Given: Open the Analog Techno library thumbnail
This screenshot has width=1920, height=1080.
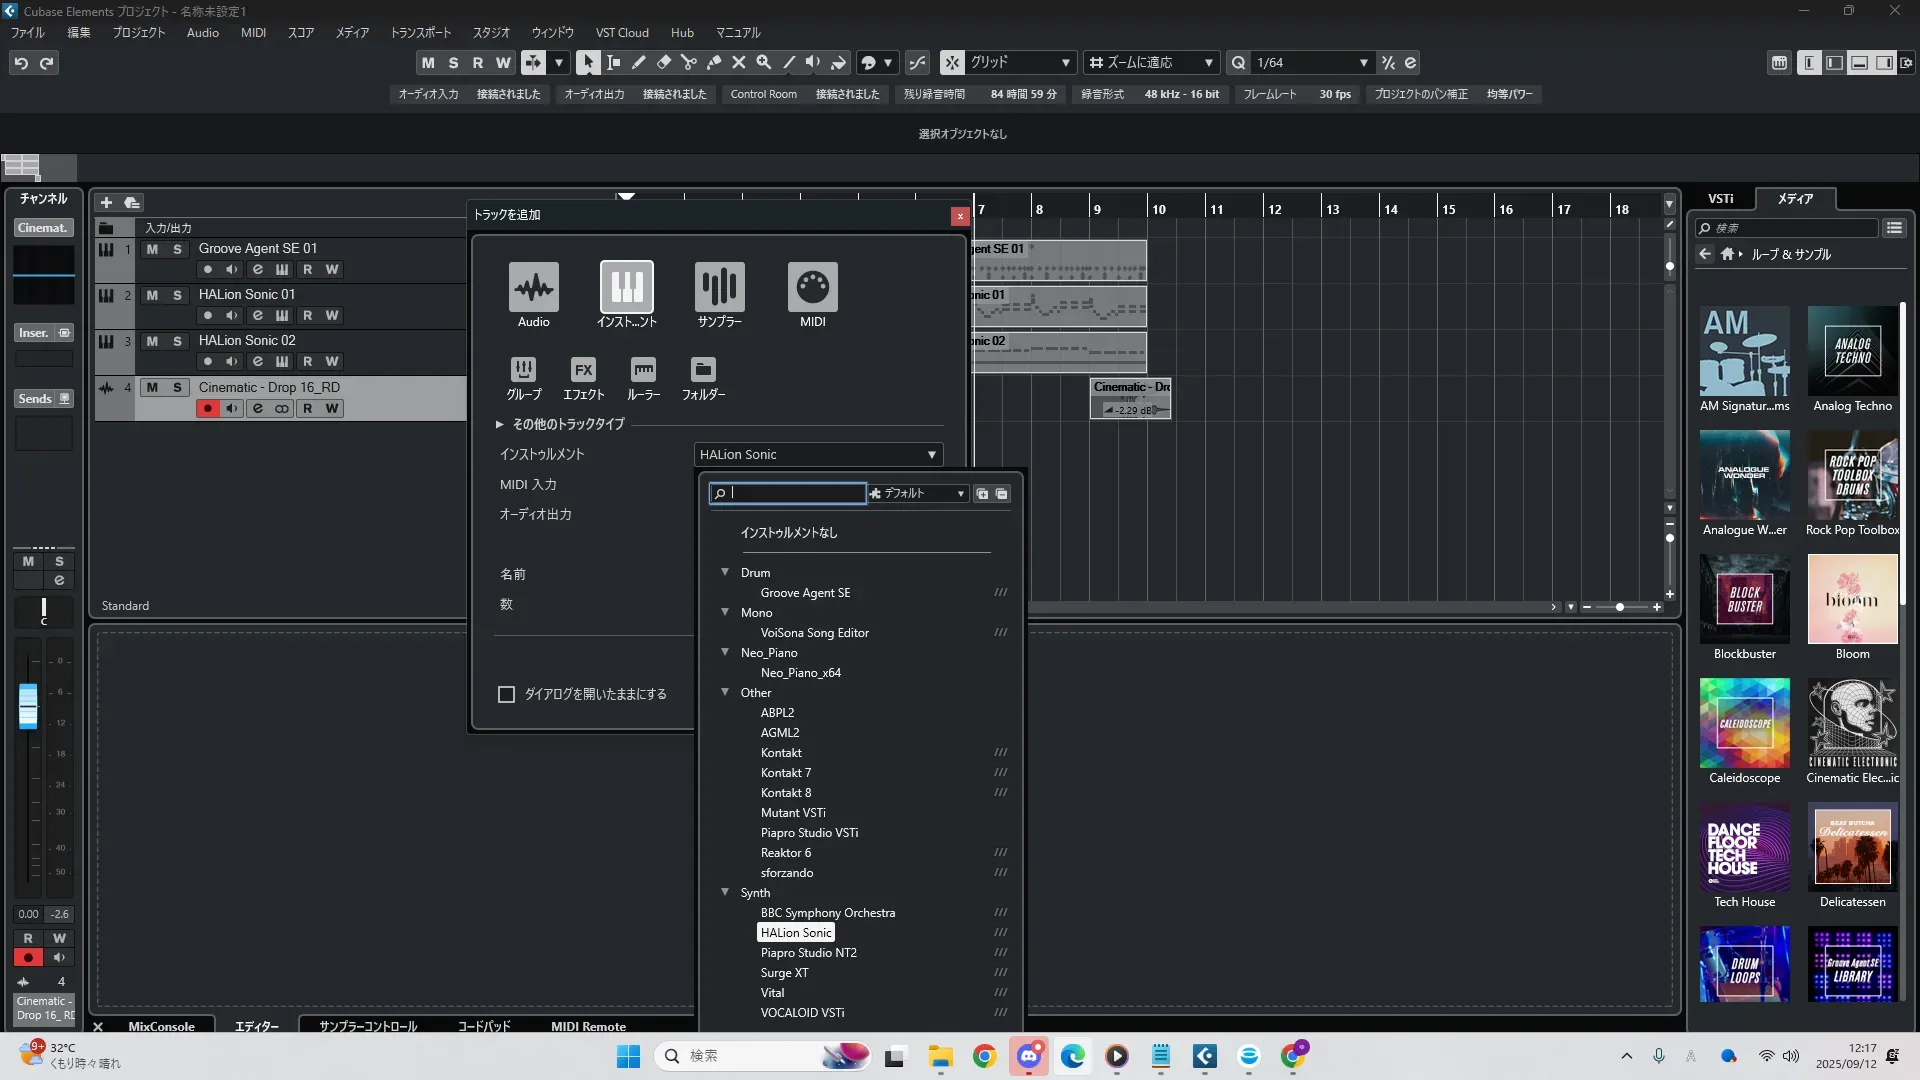Looking at the screenshot, I should [x=1852, y=352].
